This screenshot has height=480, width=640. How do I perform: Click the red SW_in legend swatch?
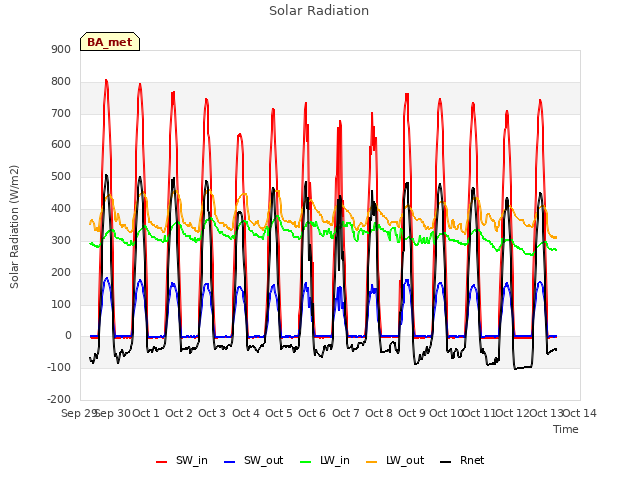[162, 462]
